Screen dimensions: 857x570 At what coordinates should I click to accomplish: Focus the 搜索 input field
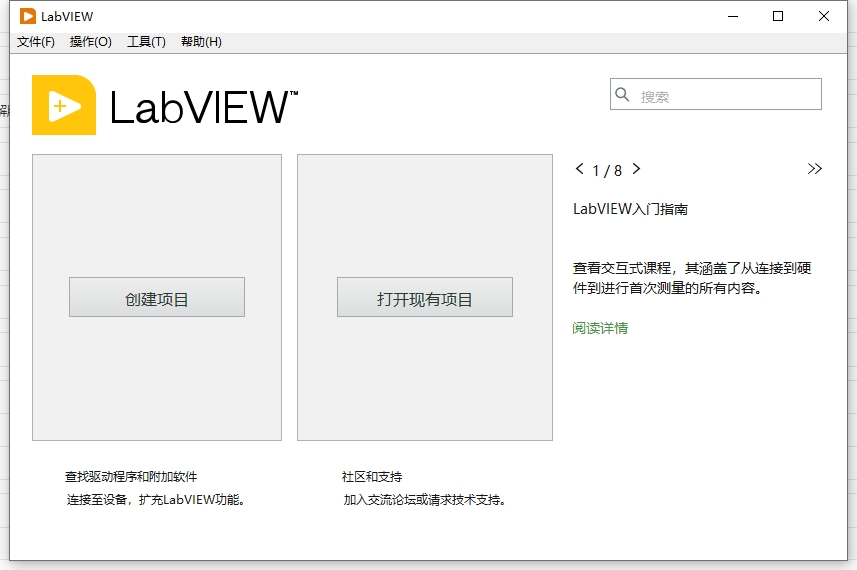[x=726, y=96]
